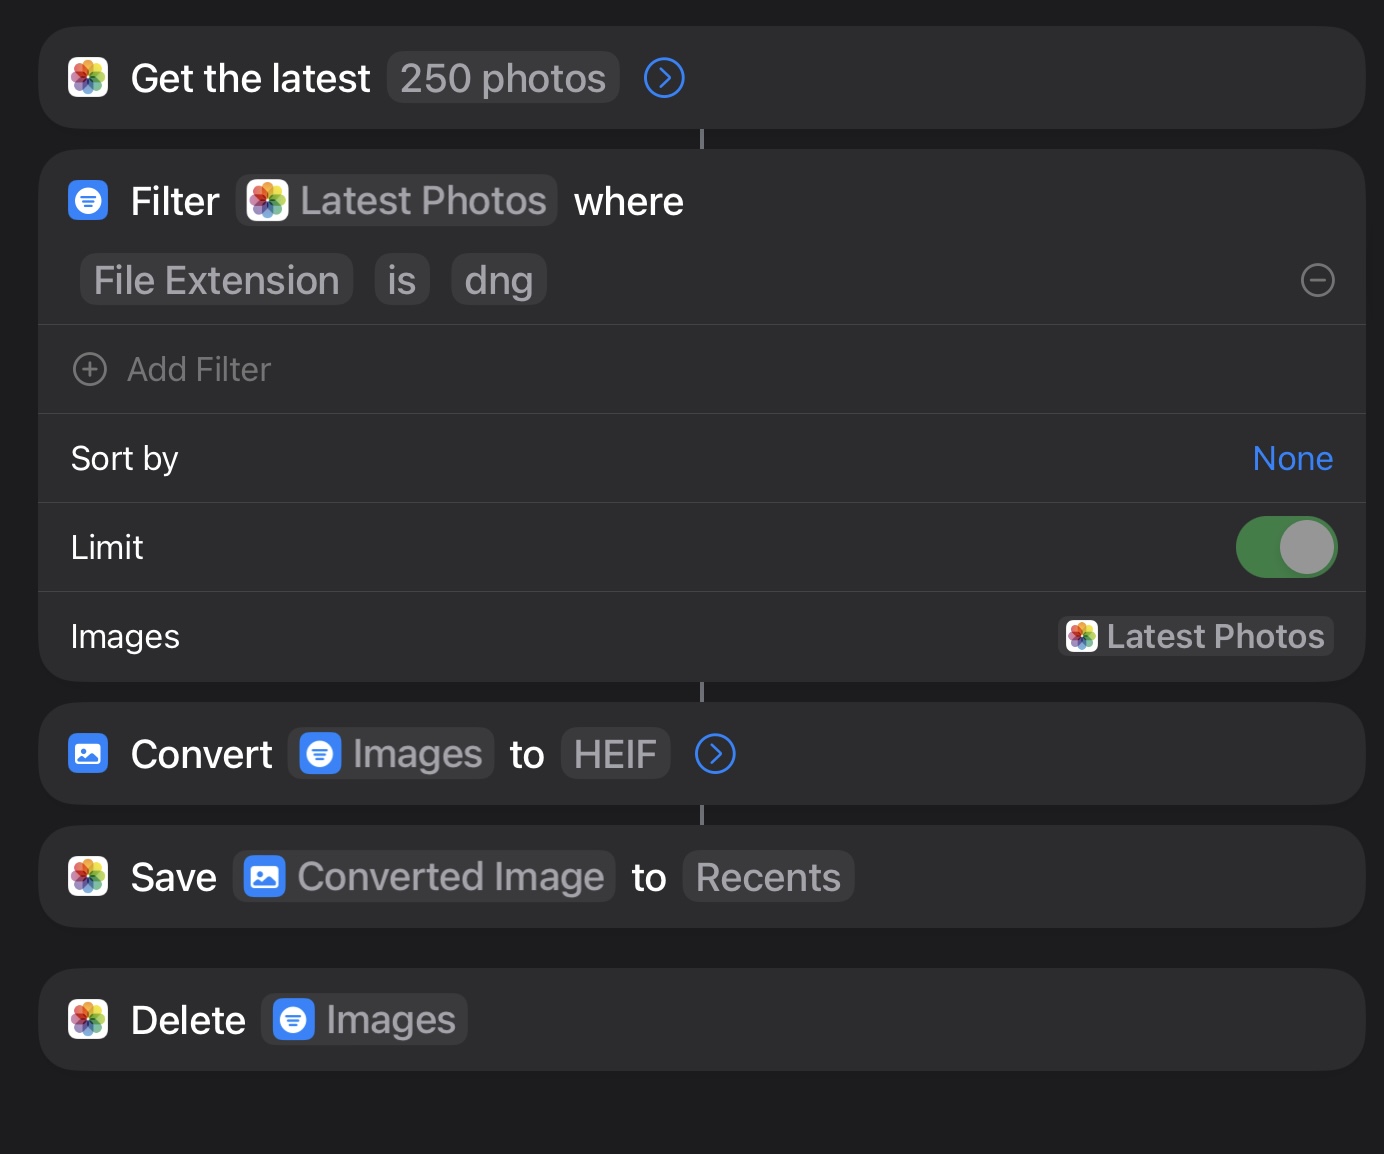Change the Recents album destination
The height and width of the screenshot is (1154, 1384).
coord(768,877)
